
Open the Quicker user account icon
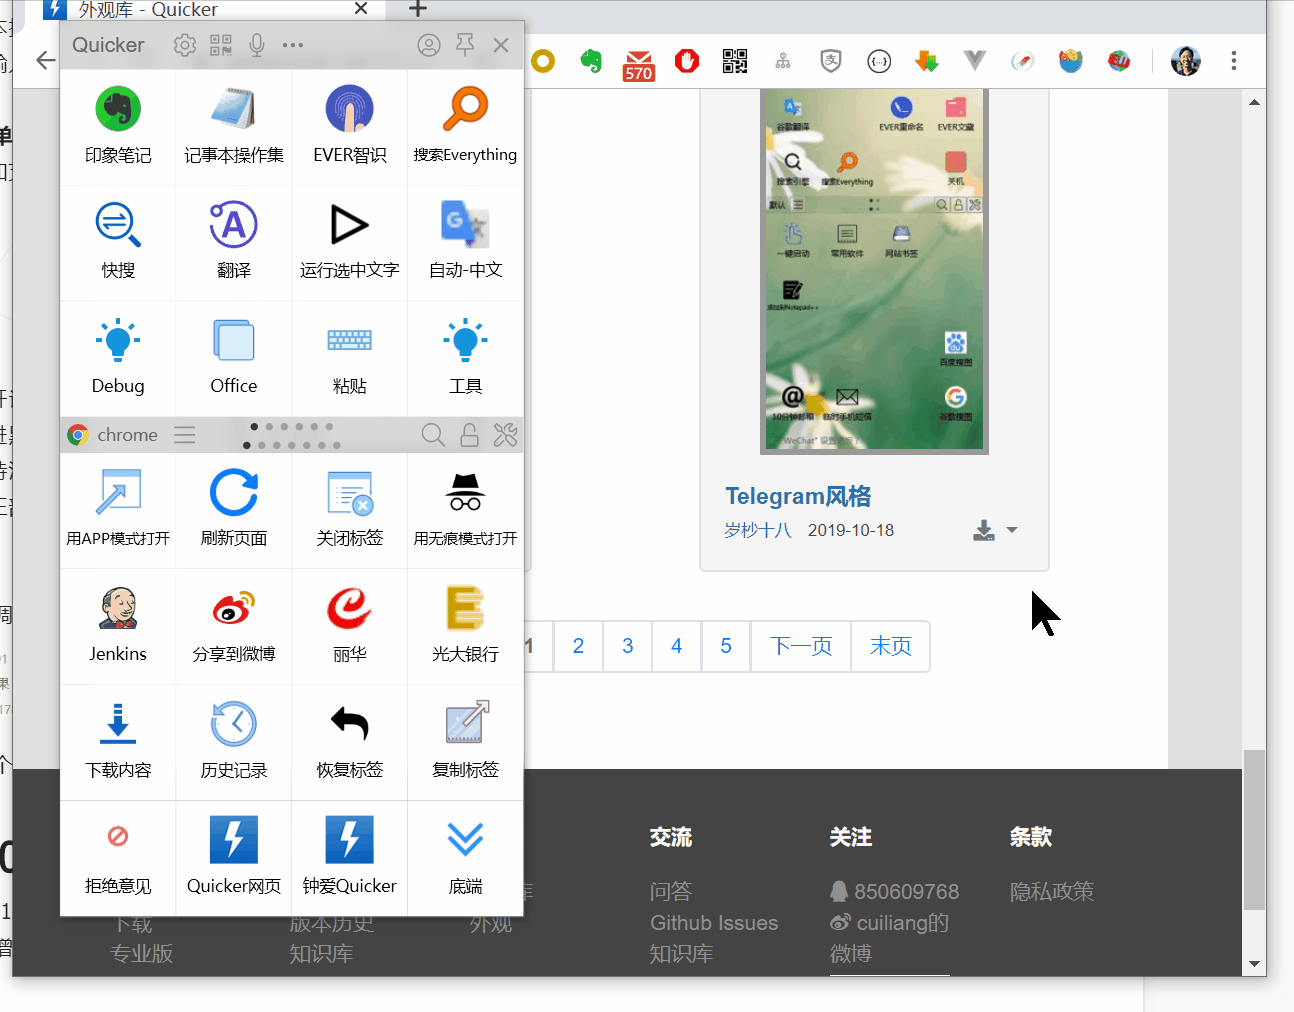click(x=429, y=45)
